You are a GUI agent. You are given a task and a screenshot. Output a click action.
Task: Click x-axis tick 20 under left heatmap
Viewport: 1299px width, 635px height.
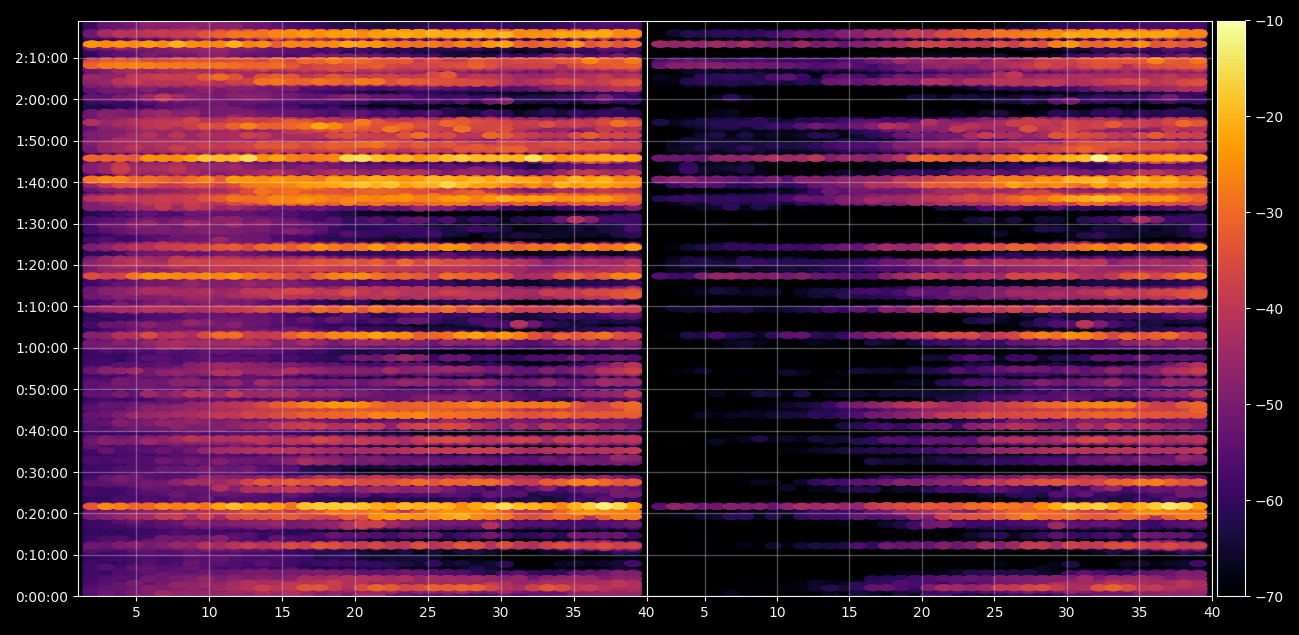[355, 612]
